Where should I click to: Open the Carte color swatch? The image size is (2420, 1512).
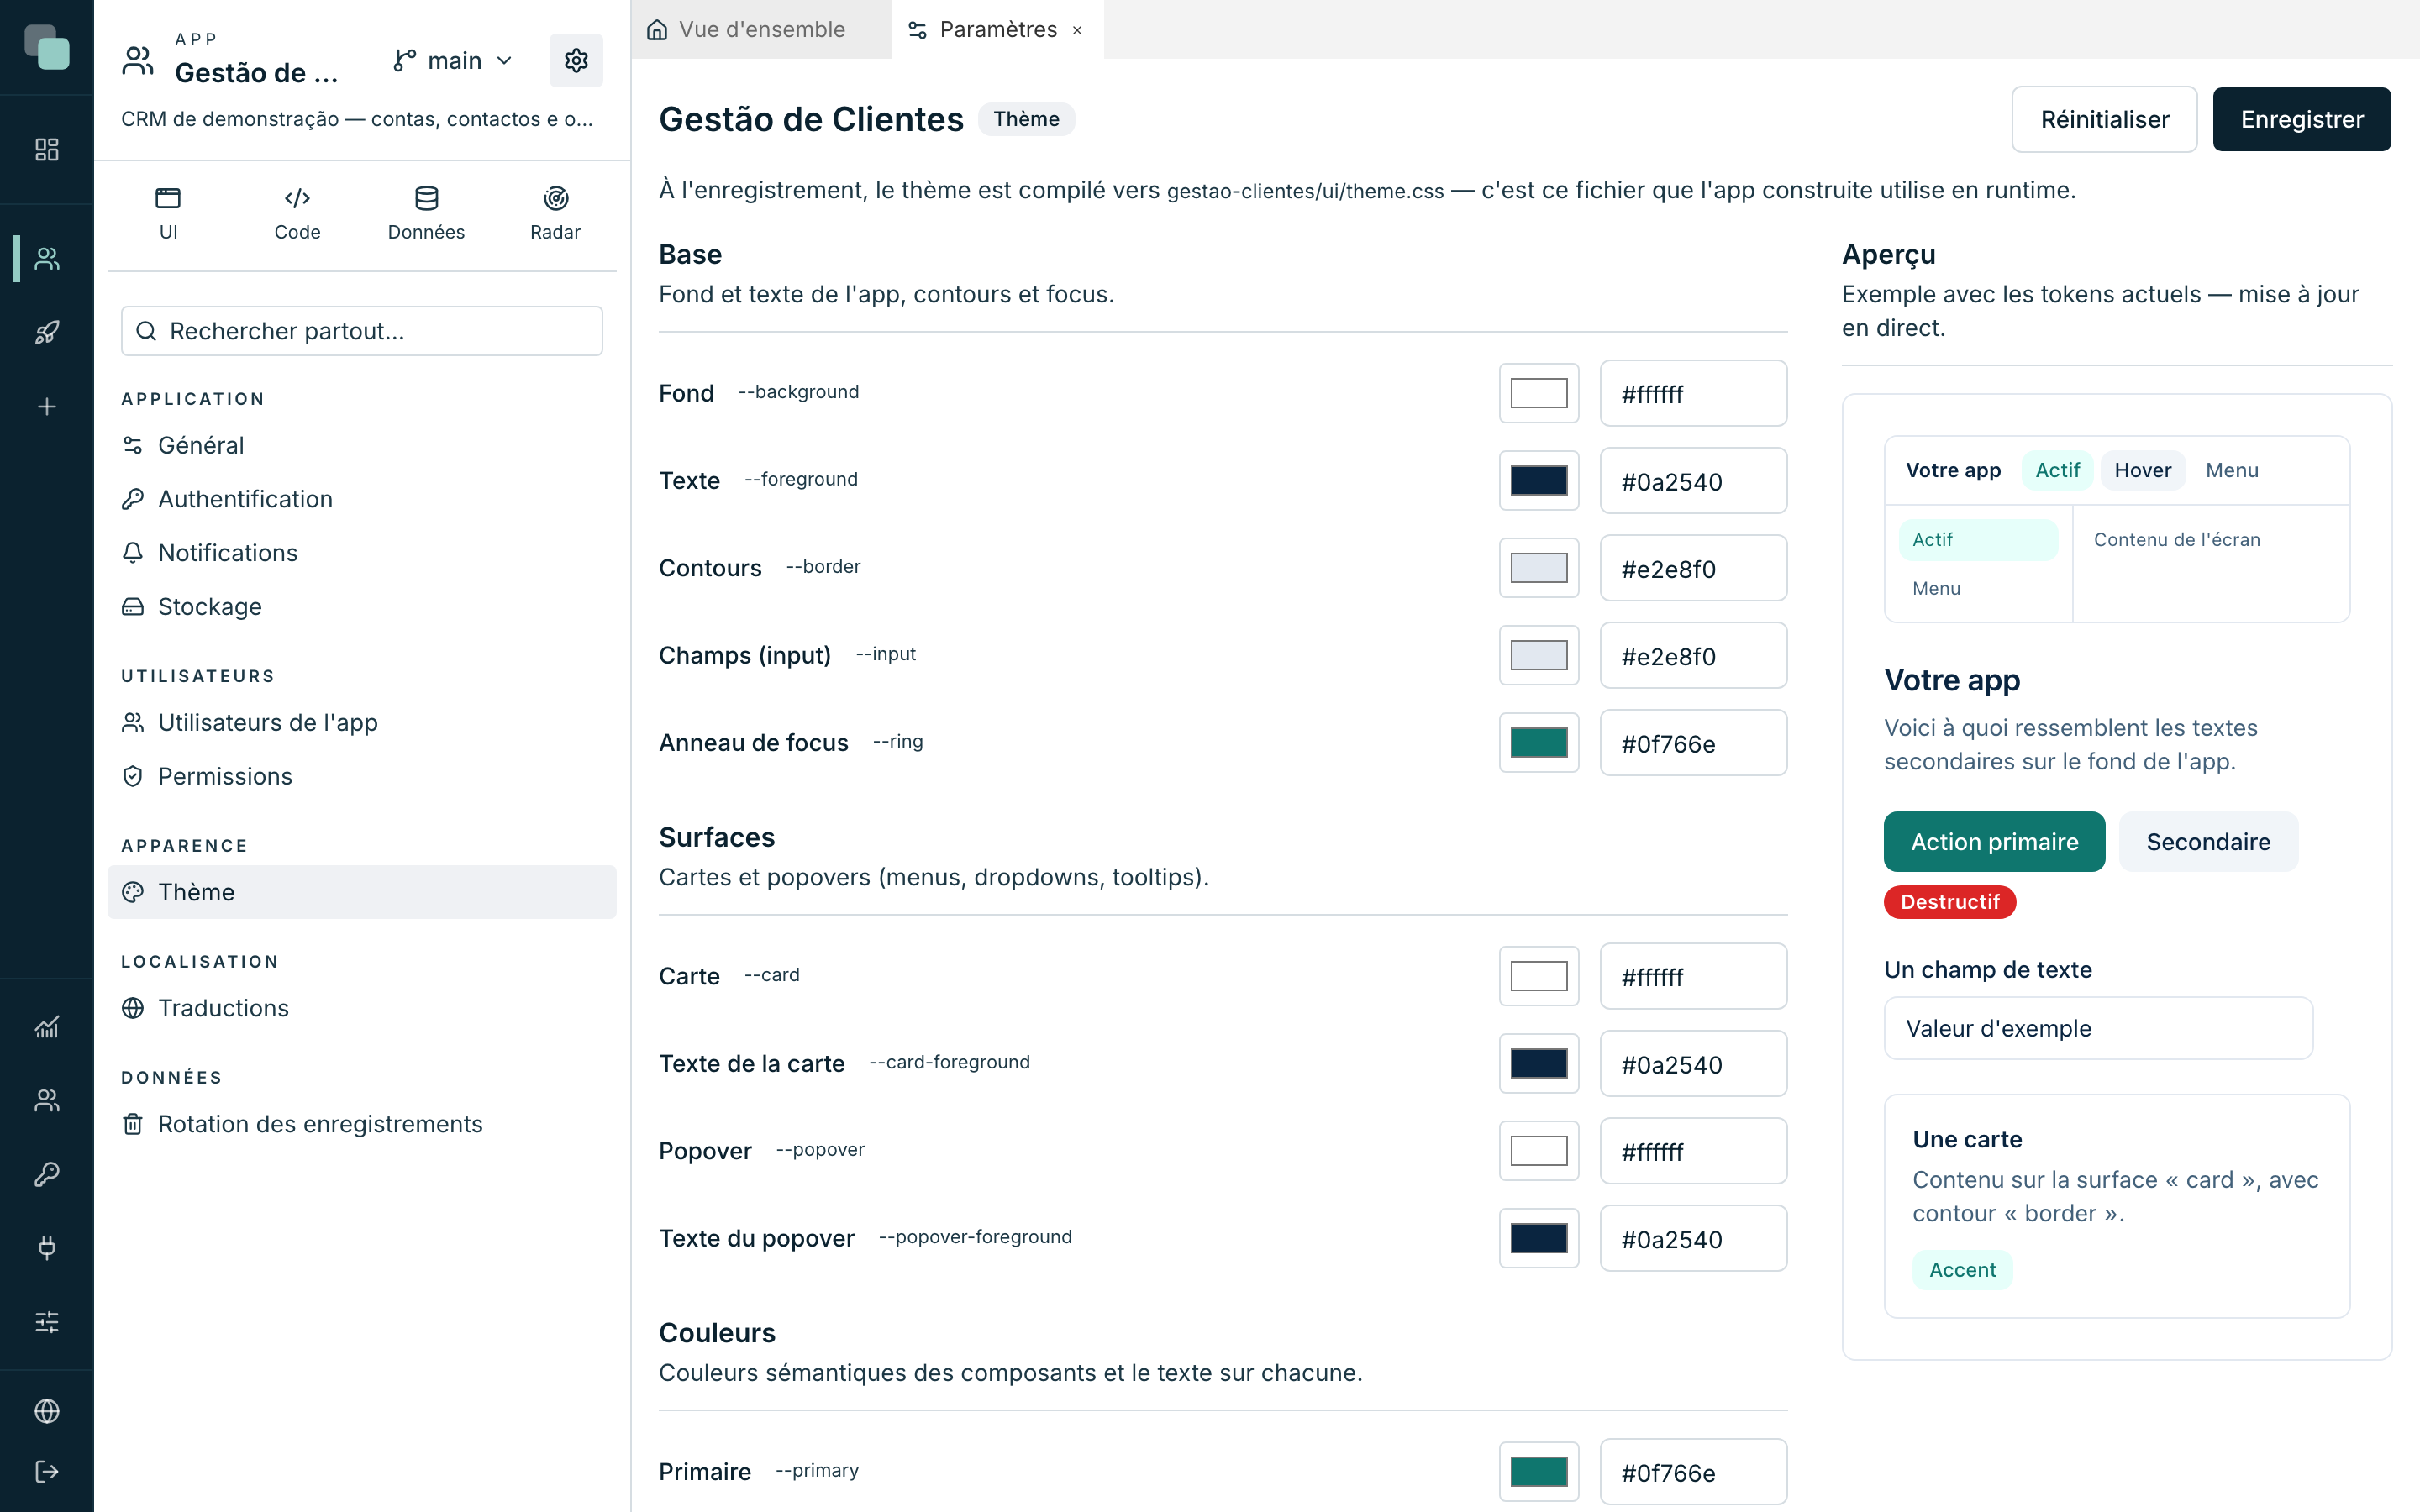[x=1538, y=976]
